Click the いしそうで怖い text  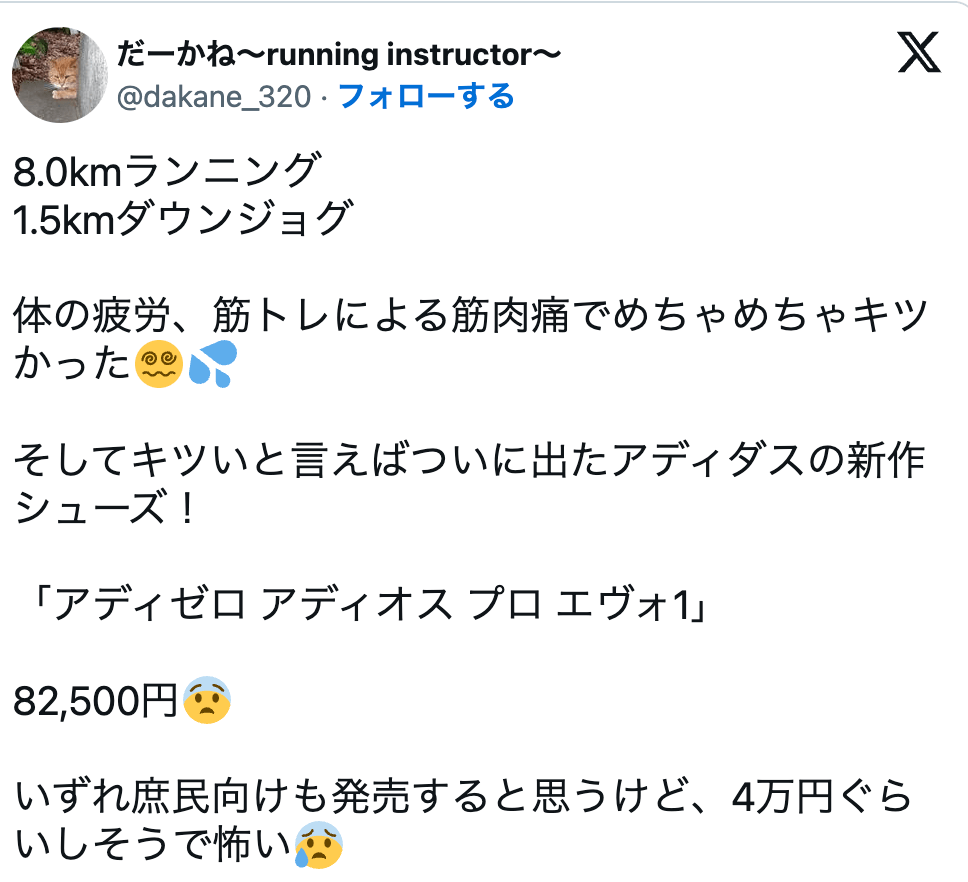pos(150,846)
